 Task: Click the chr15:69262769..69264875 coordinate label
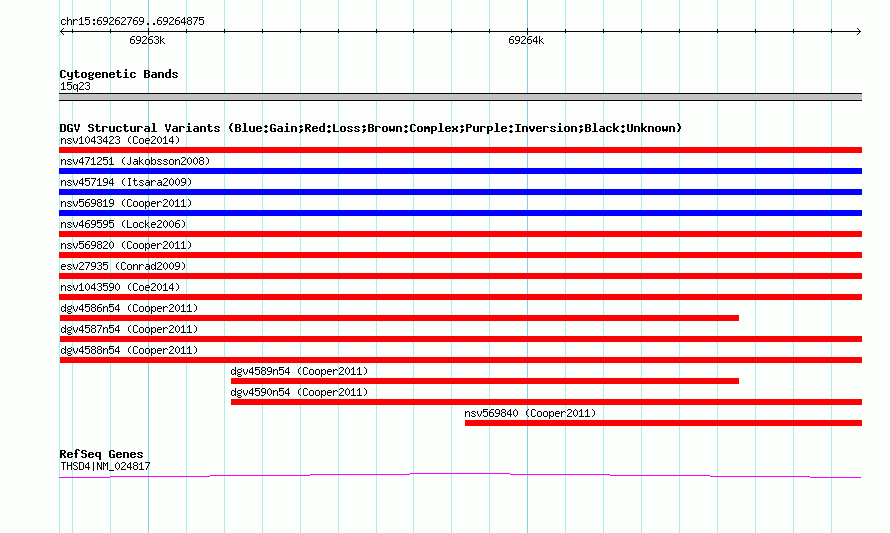132,22
